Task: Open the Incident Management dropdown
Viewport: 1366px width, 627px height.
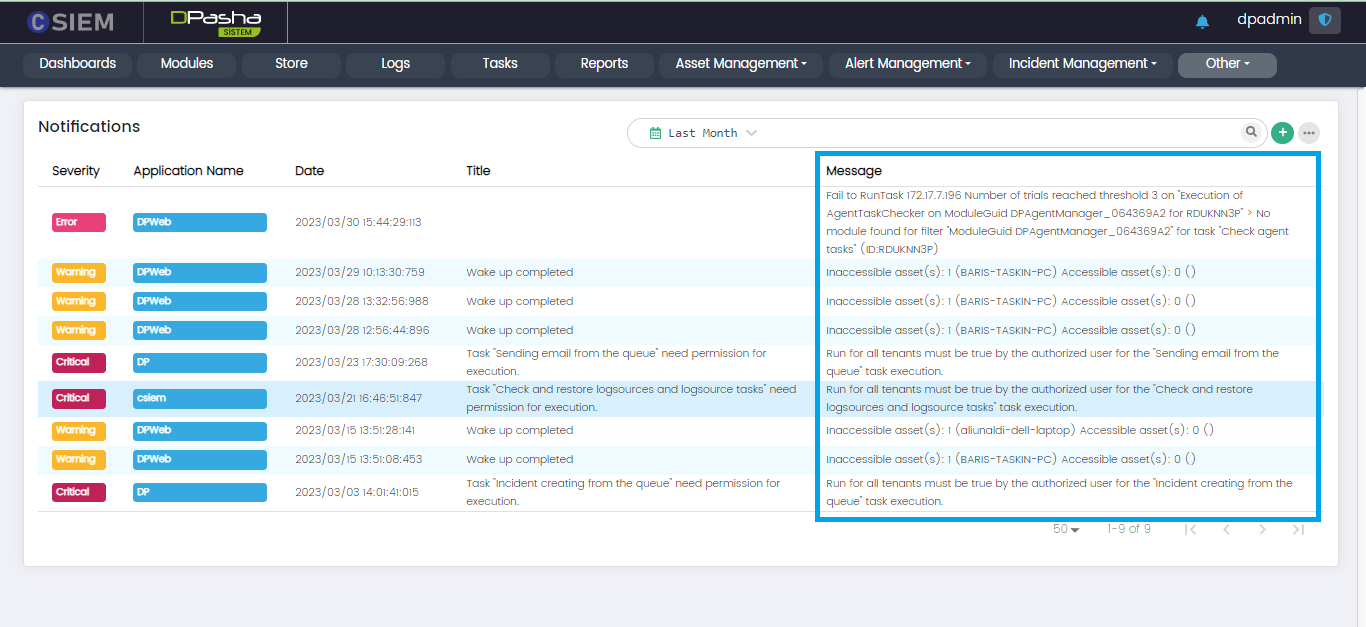Action: click(1082, 64)
